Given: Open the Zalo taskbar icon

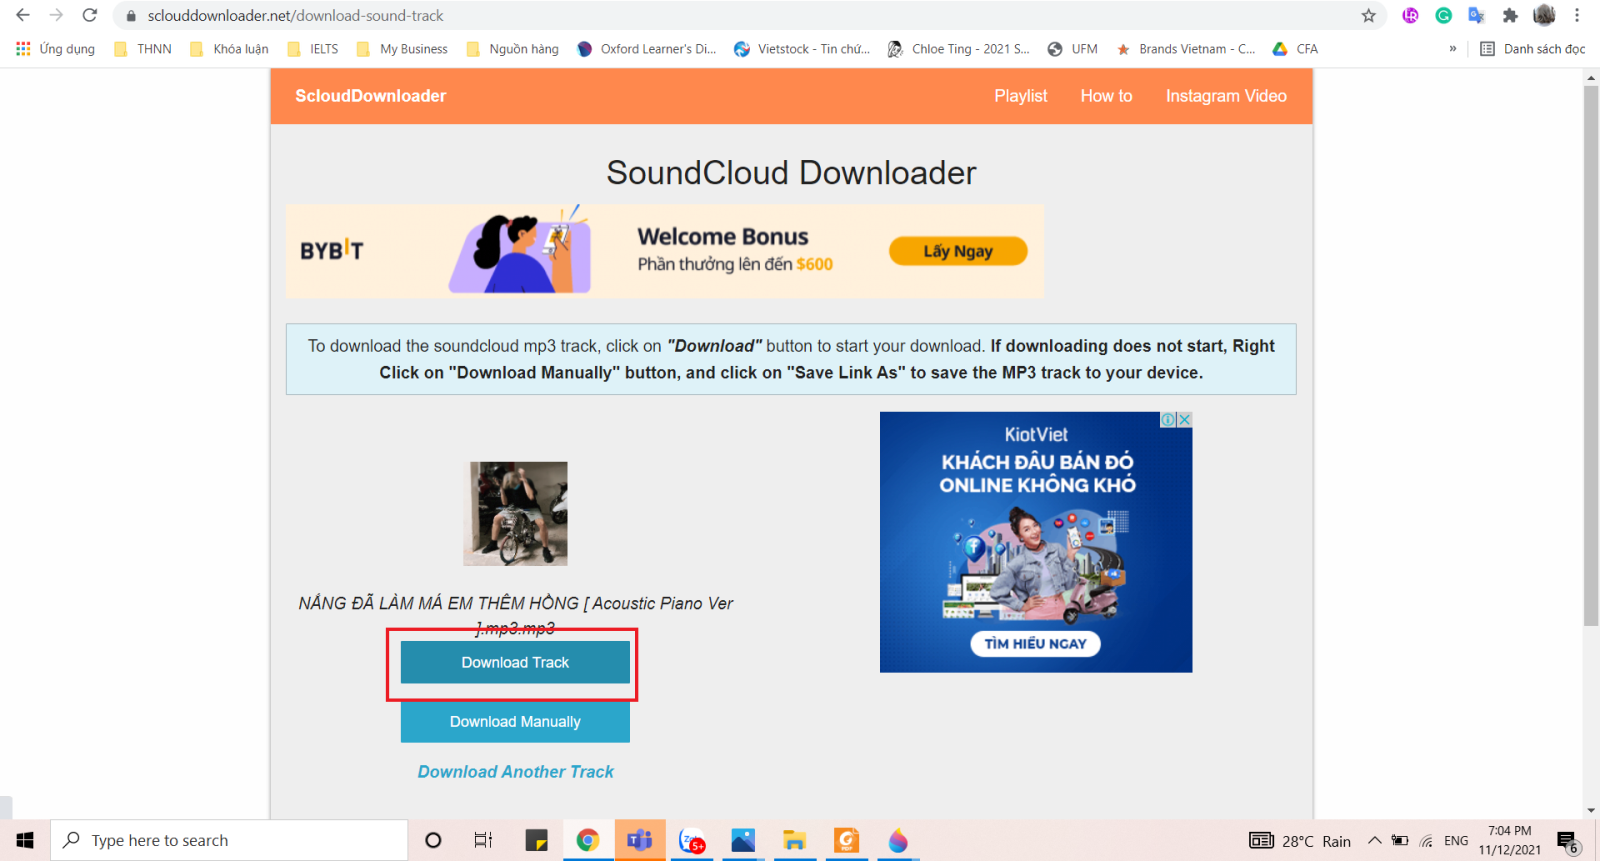Looking at the screenshot, I should [x=692, y=841].
